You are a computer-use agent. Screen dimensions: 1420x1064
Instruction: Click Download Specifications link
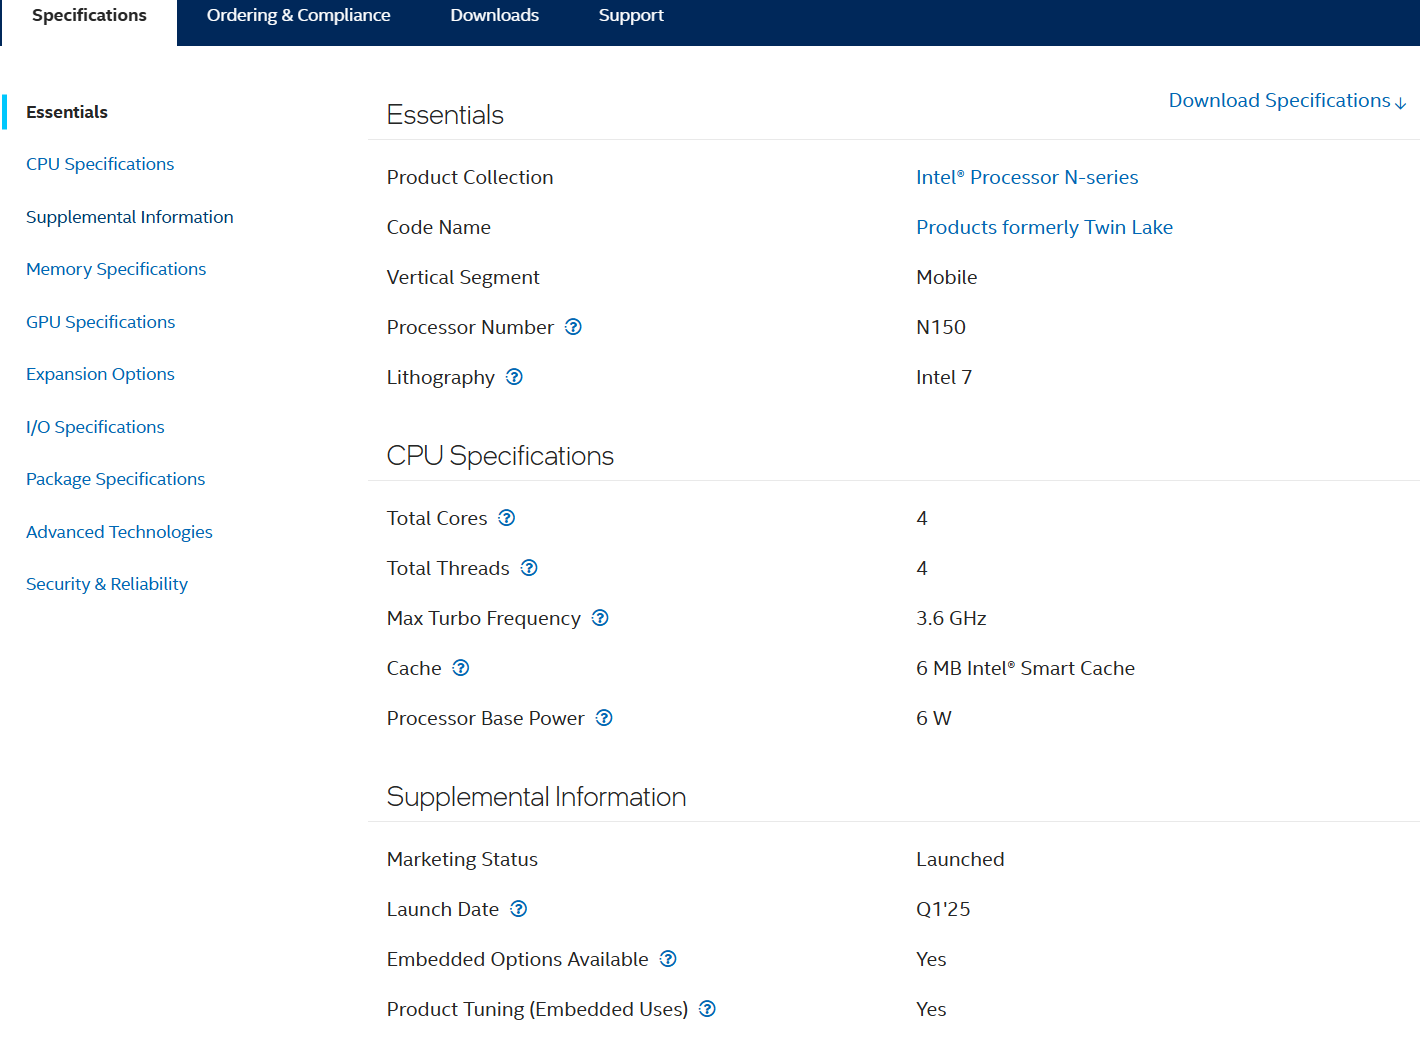coord(1288,101)
